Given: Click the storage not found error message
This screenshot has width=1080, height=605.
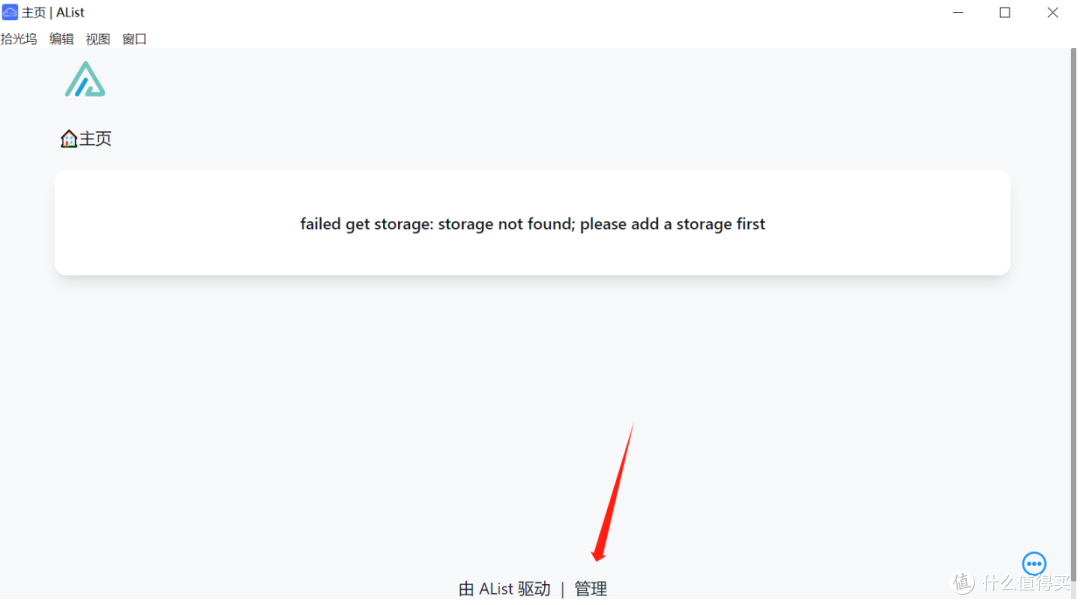Looking at the screenshot, I should click(x=532, y=224).
